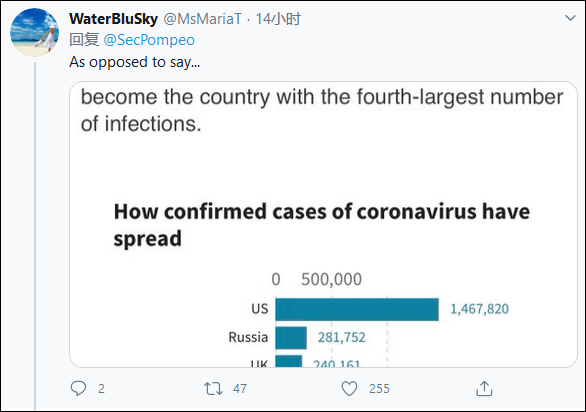Retweet using the retweet arrows icon

213,388
